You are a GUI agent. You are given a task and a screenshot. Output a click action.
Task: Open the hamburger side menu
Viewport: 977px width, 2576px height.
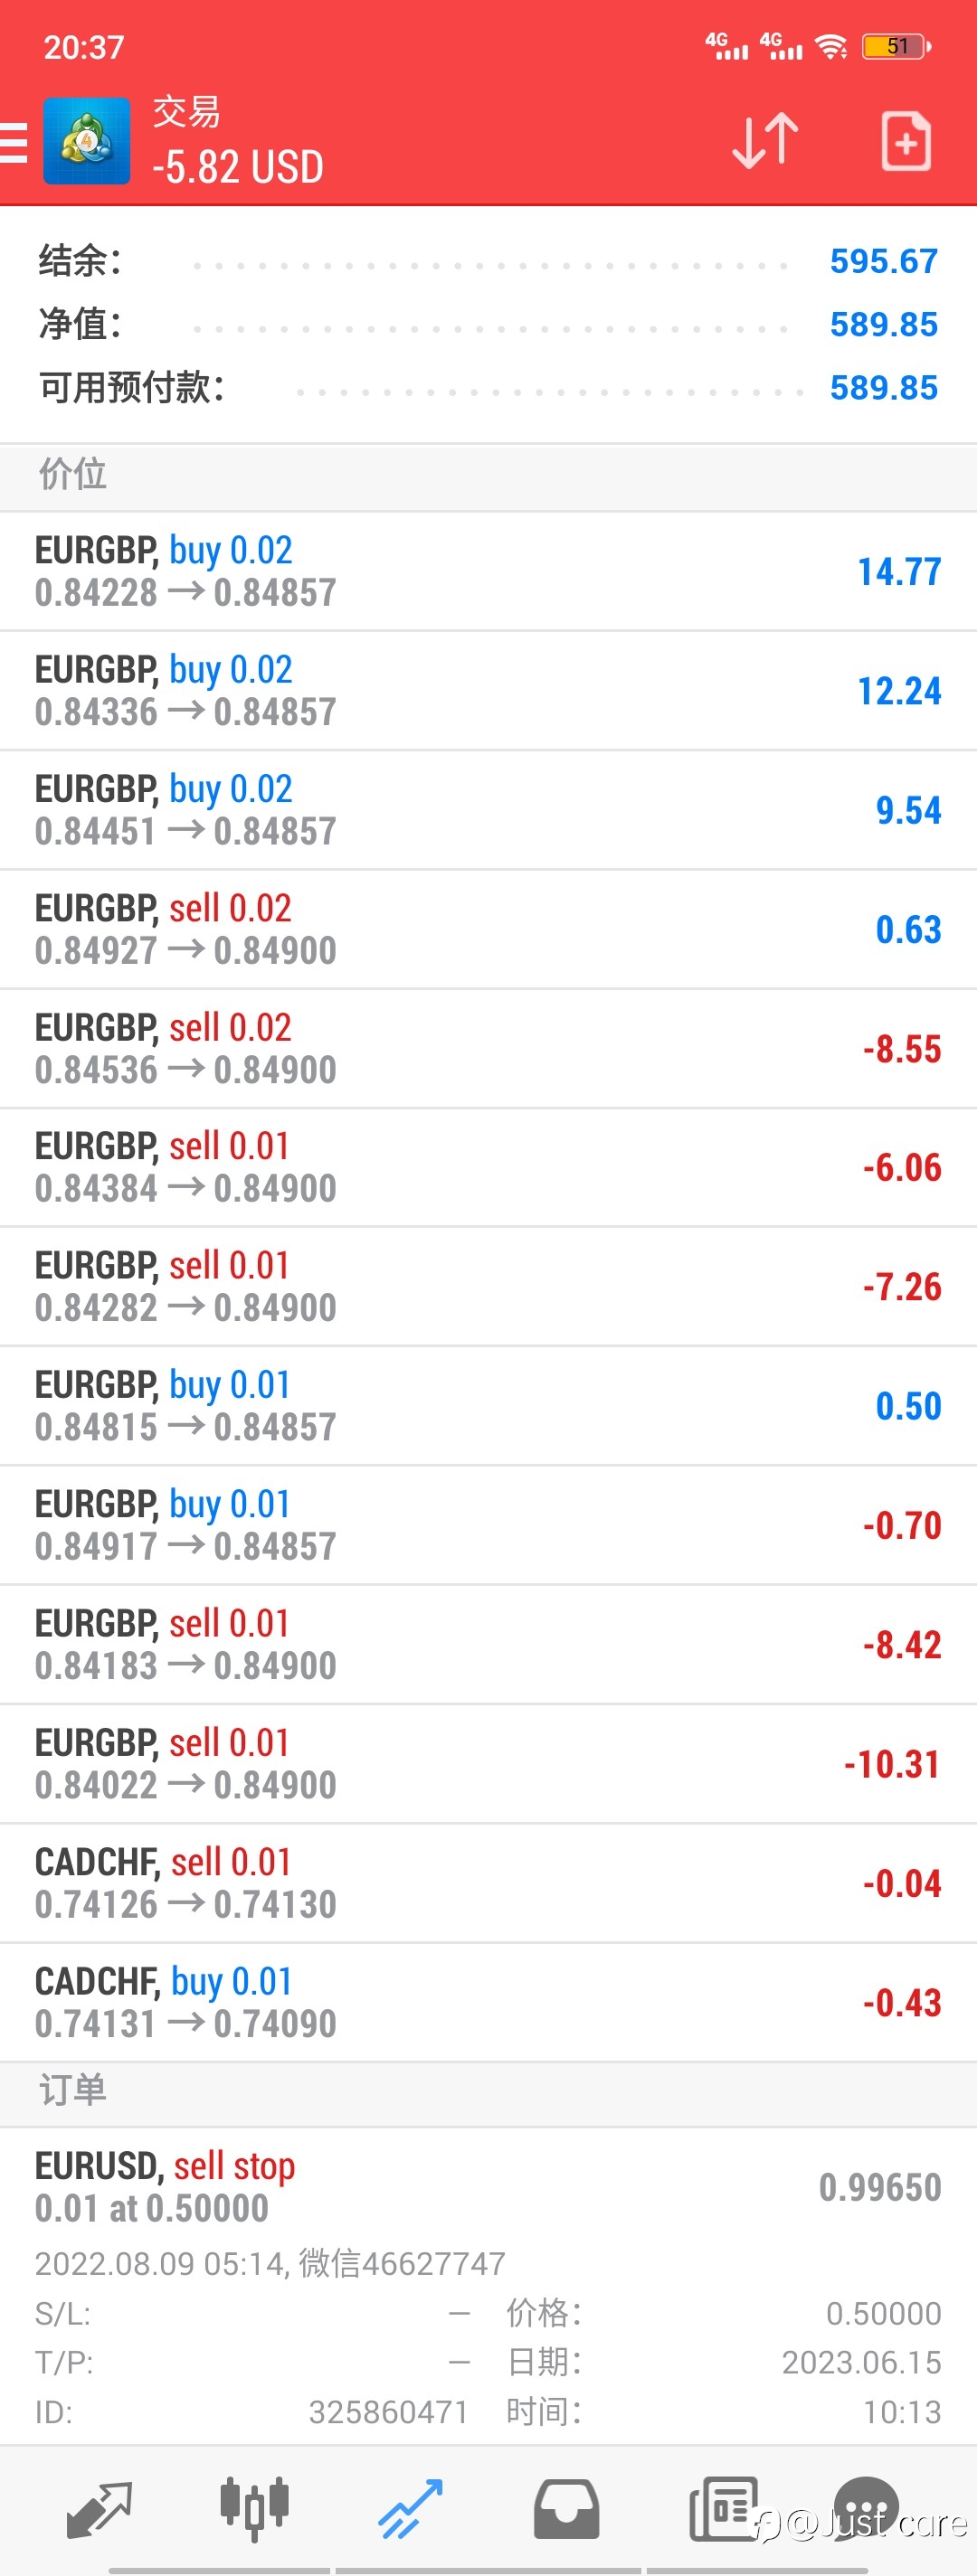[x=14, y=142]
